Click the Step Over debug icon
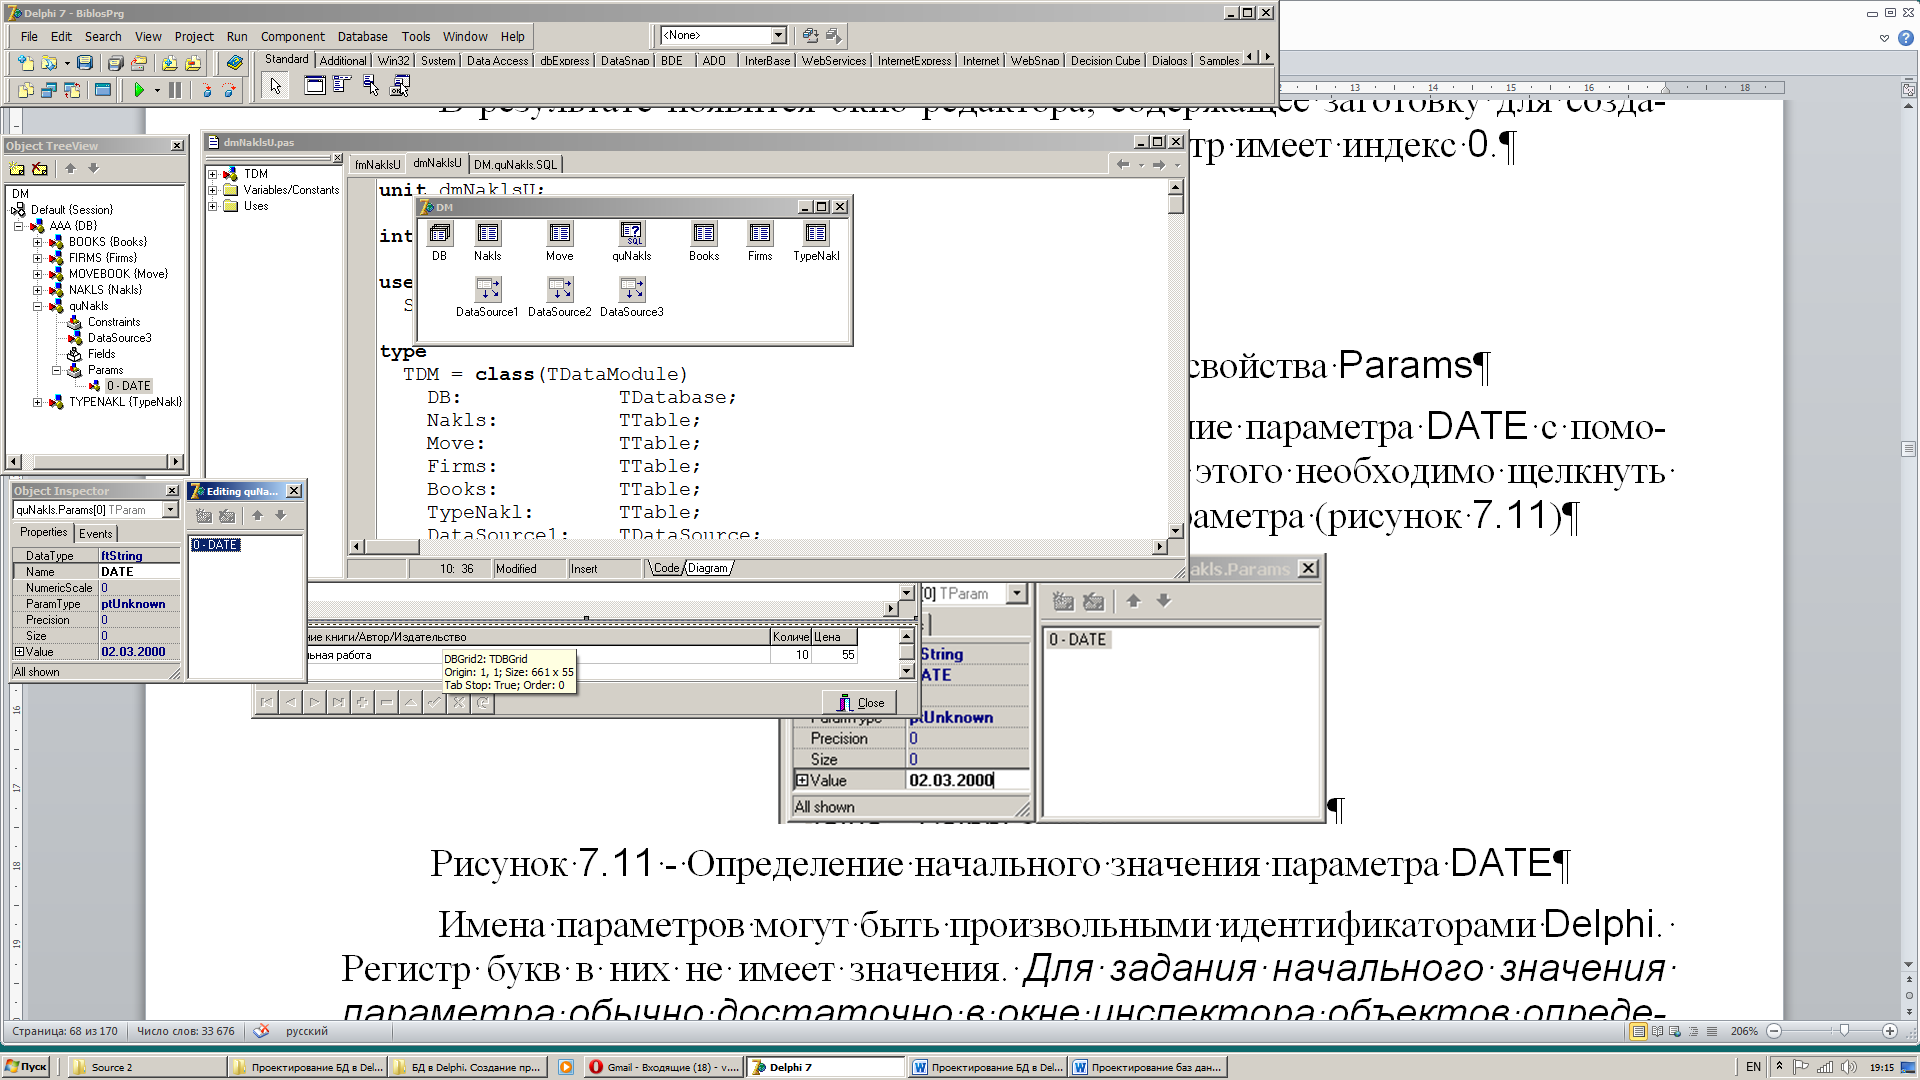Image resolution: width=1920 pixels, height=1080 pixels. (x=230, y=90)
